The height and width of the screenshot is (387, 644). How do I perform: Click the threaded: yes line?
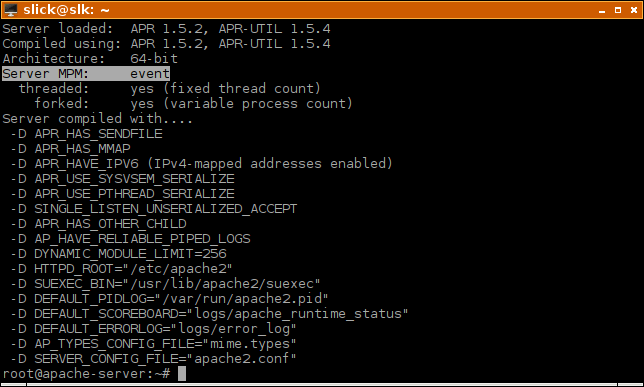(170, 89)
